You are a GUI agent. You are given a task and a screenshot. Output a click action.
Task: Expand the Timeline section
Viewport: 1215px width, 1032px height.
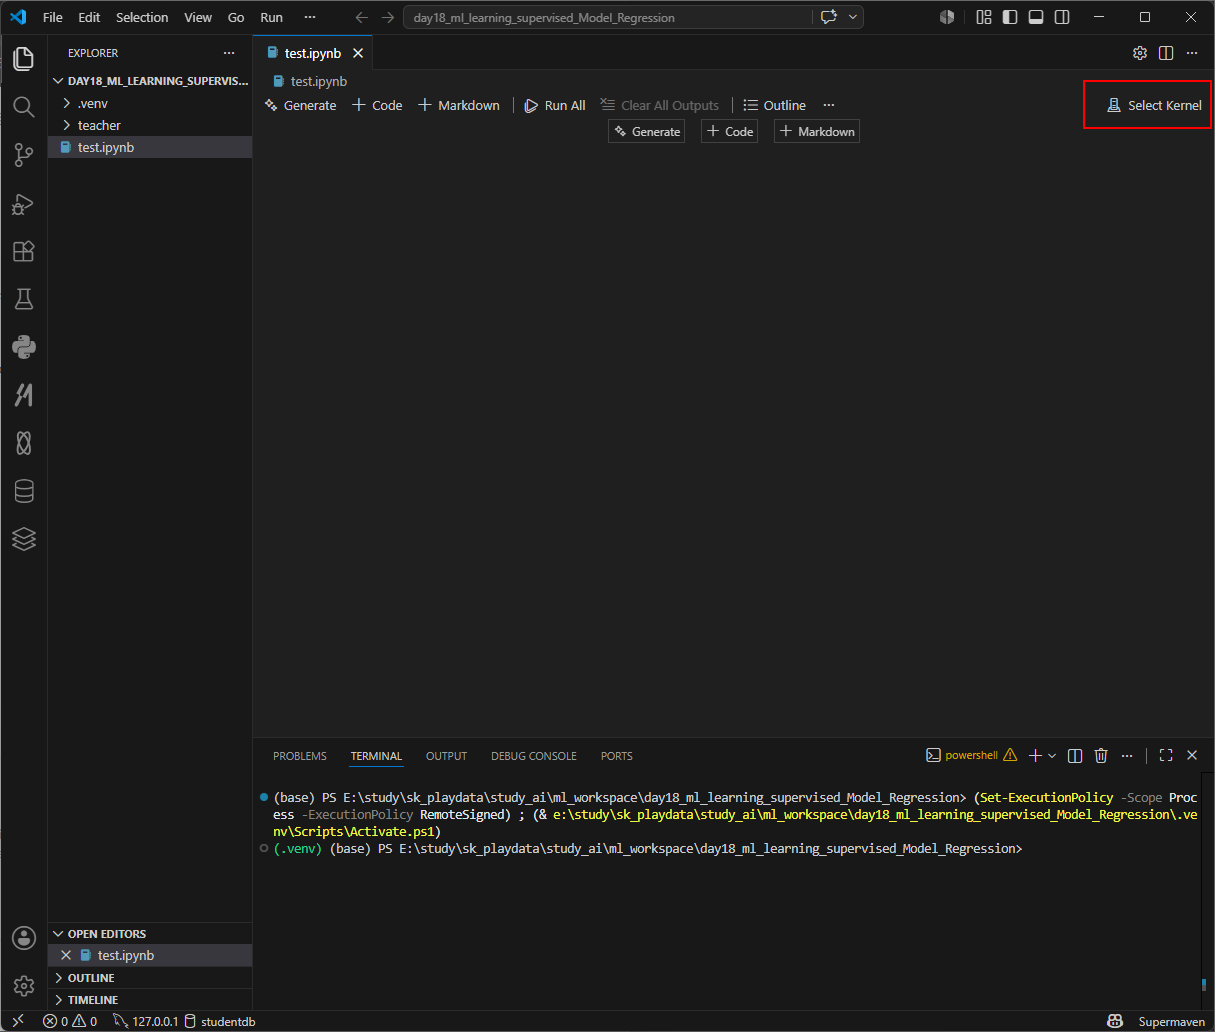tap(150, 1000)
